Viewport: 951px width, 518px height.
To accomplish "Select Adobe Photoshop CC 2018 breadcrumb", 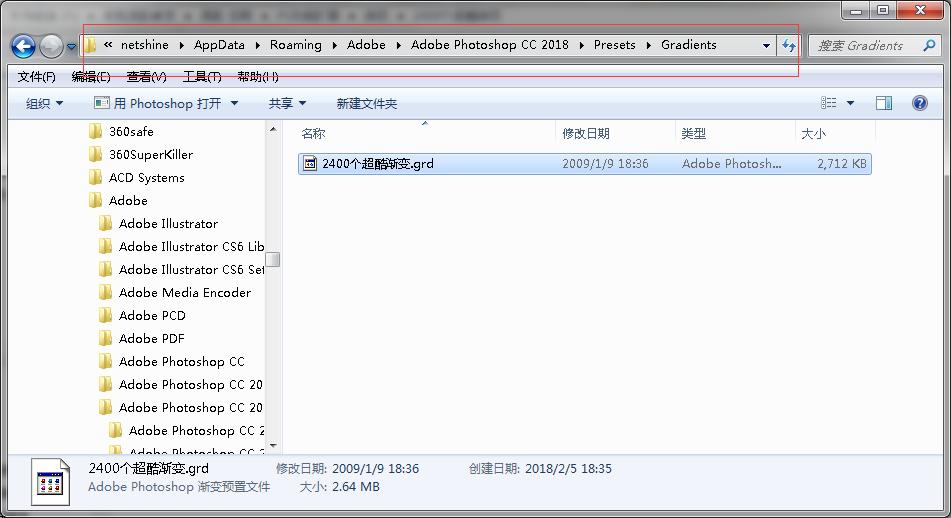I will (490, 45).
